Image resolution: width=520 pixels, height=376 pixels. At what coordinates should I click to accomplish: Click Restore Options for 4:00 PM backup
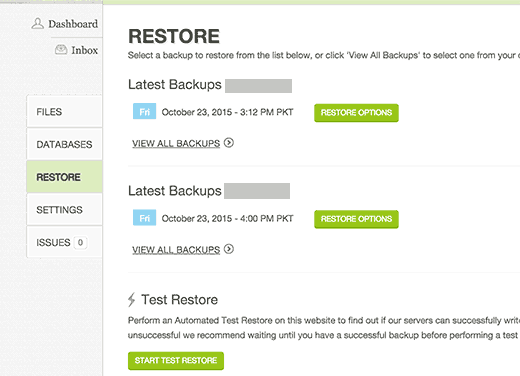click(x=356, y=219)
